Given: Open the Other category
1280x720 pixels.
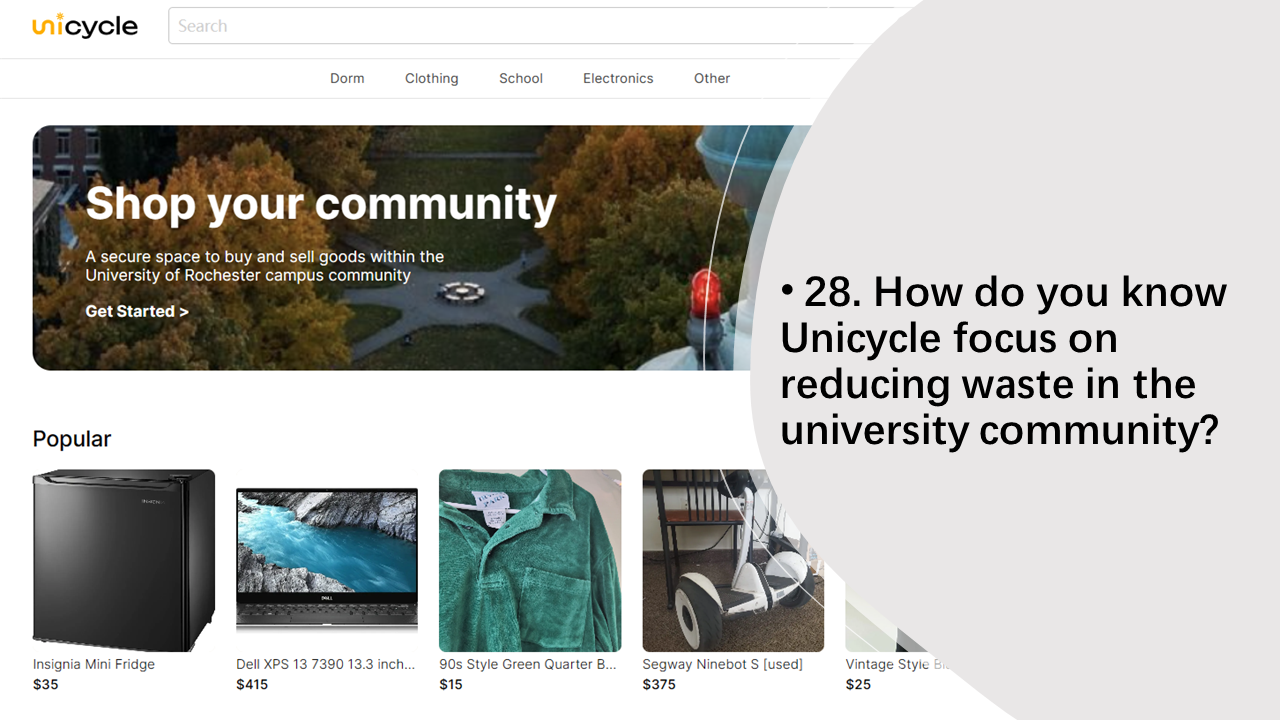Looking at the screenshot, I should 712,78.
